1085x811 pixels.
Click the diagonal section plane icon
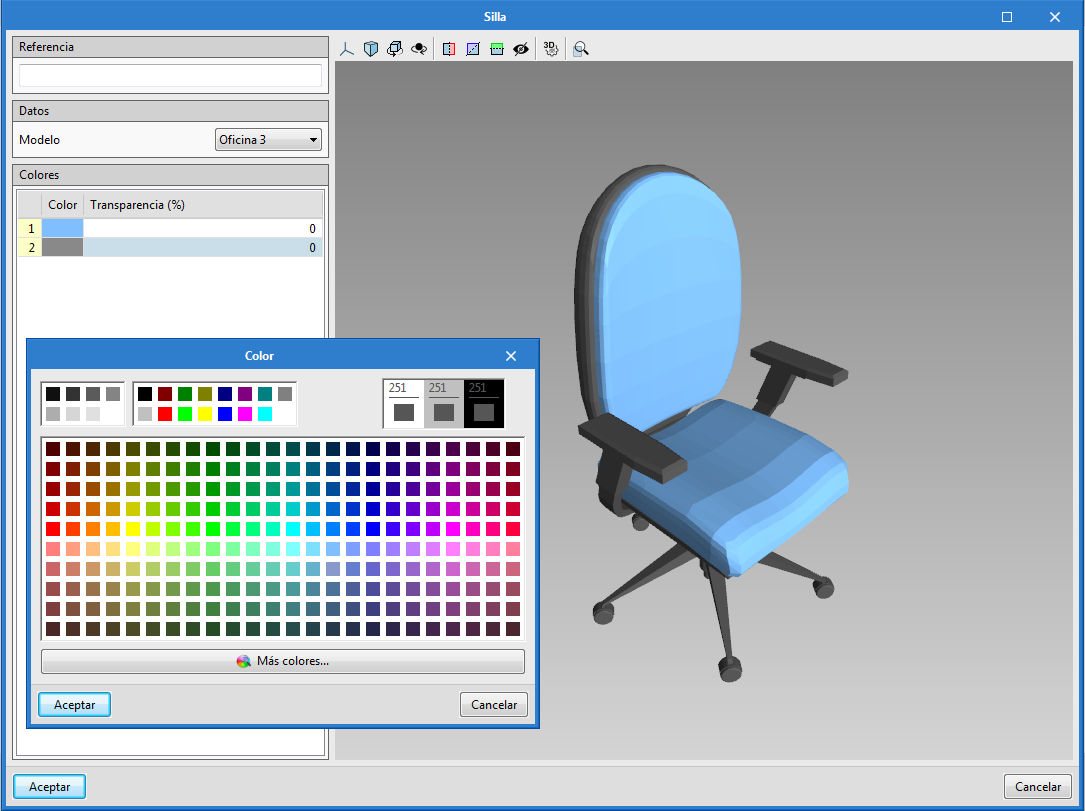coord(473,48)
